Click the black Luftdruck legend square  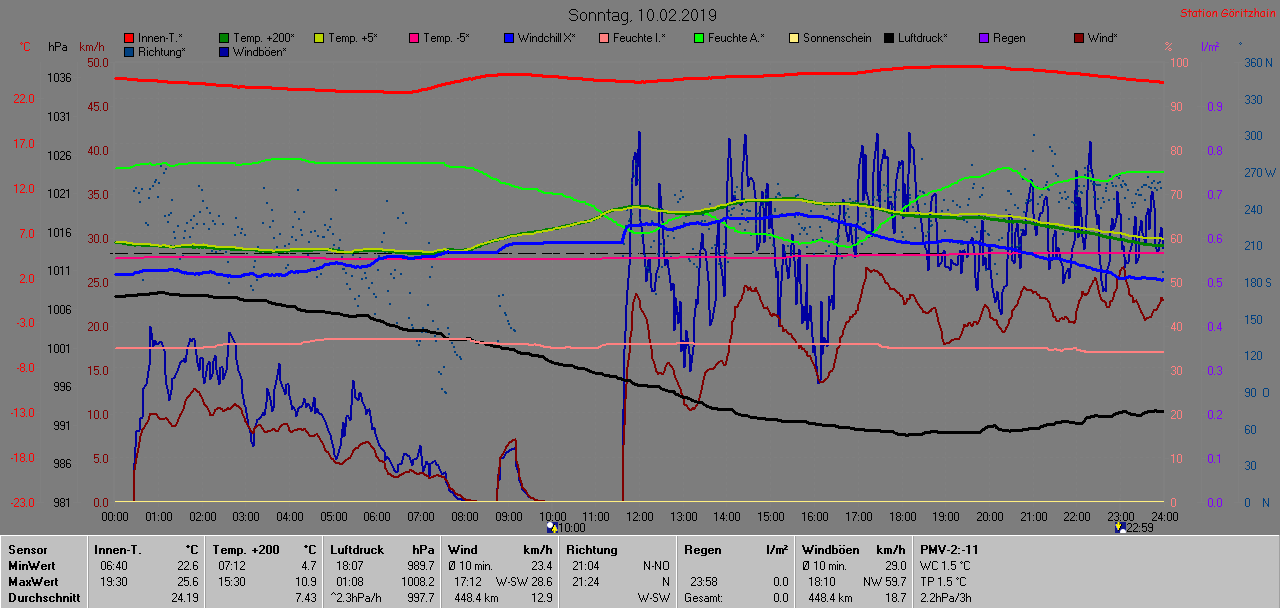click(x=889, y=38)
